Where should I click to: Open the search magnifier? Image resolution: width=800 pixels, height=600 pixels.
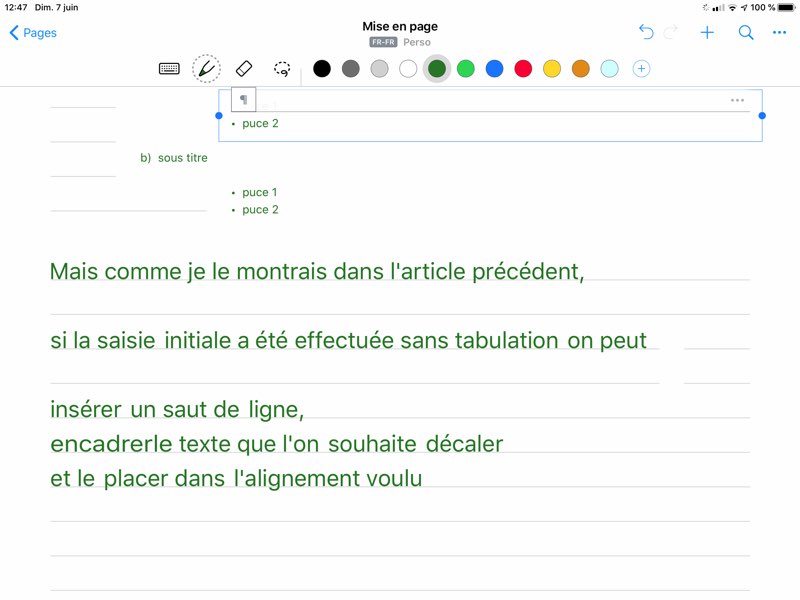pos(746,33)
